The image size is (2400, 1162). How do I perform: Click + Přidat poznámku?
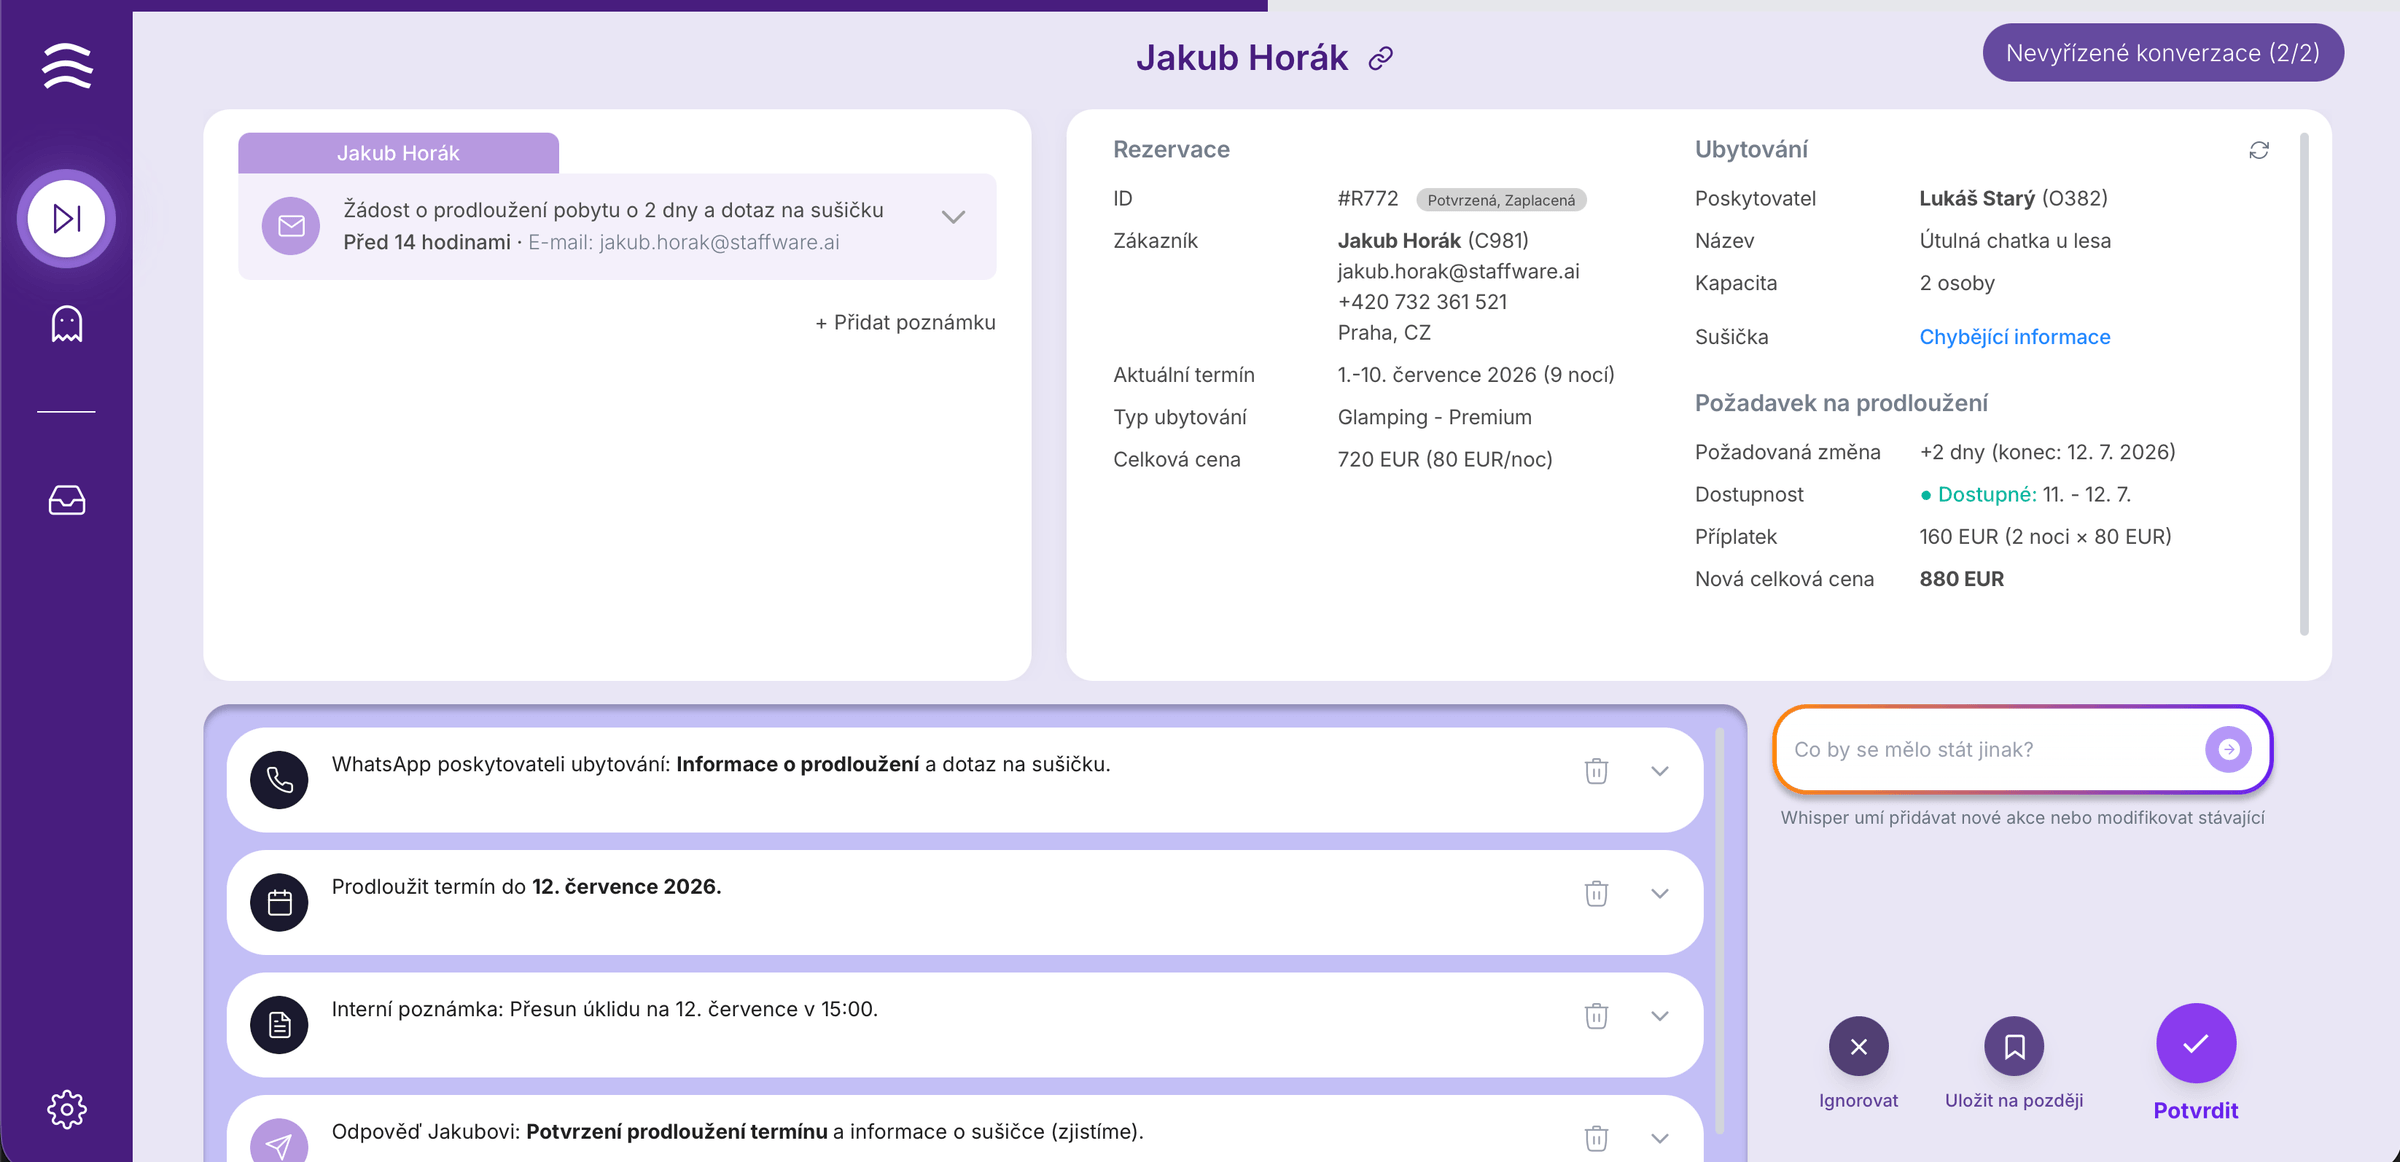coord(905,322)
